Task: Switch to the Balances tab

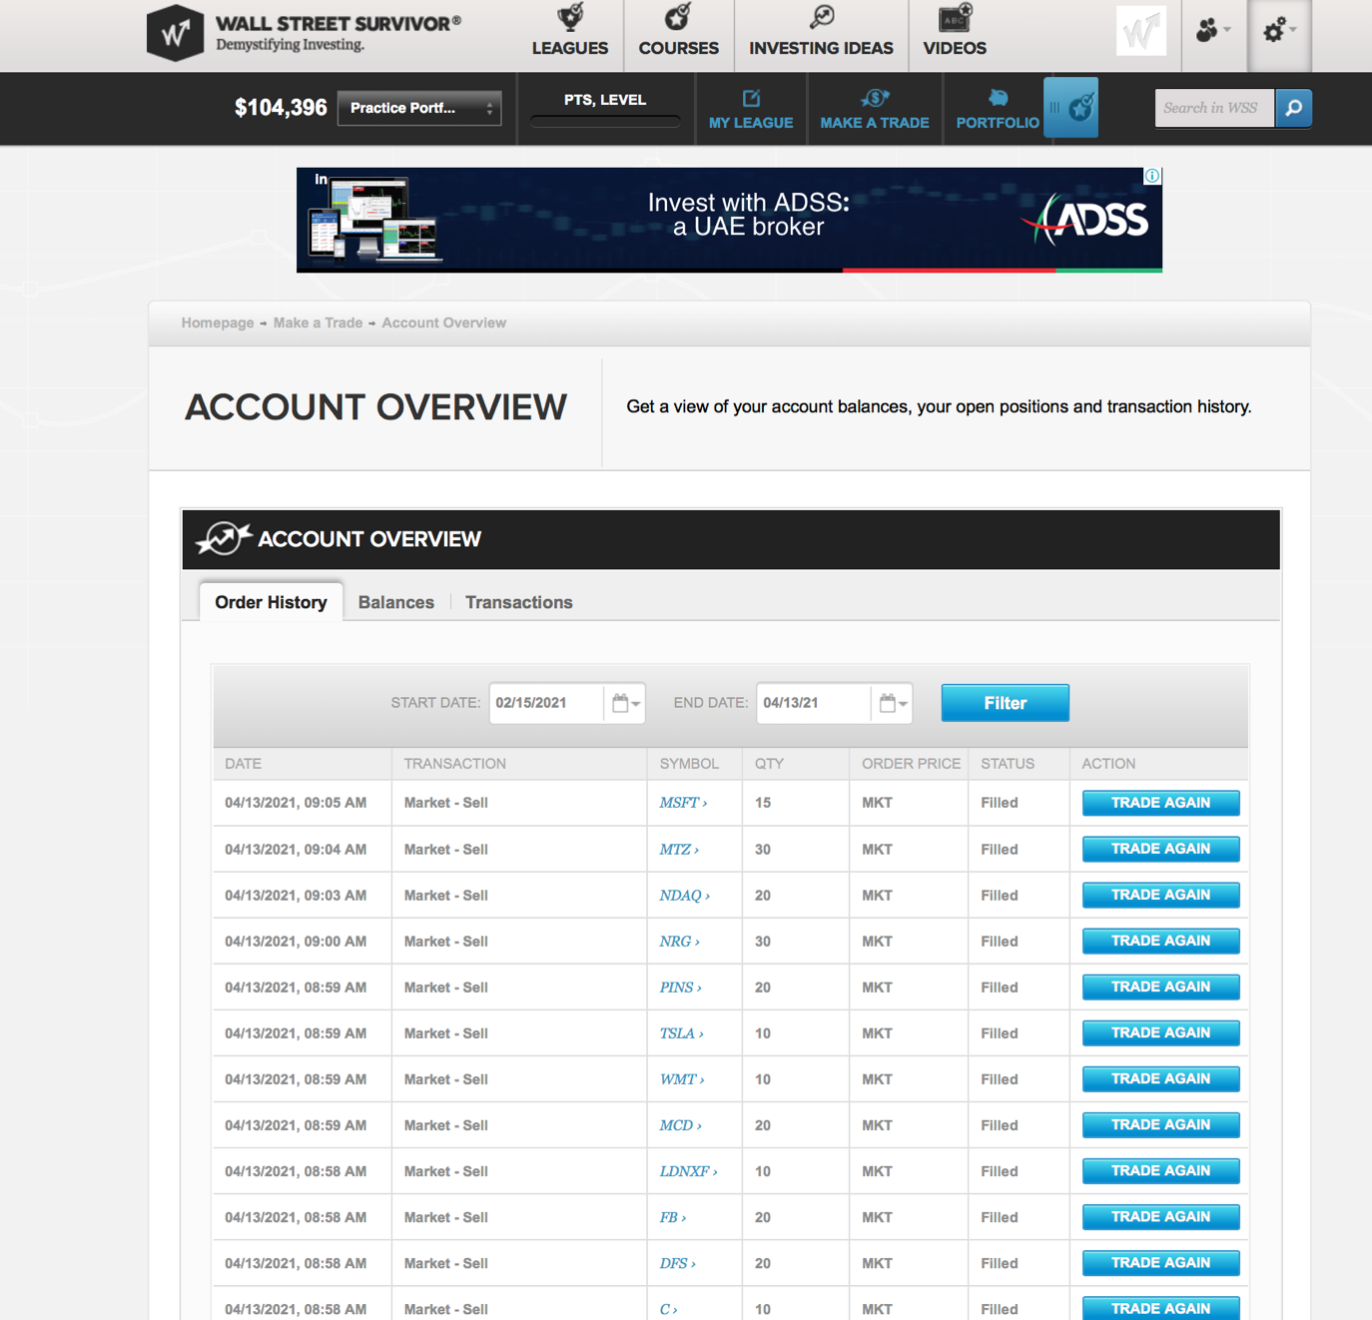Action: [x=396, y=602]
